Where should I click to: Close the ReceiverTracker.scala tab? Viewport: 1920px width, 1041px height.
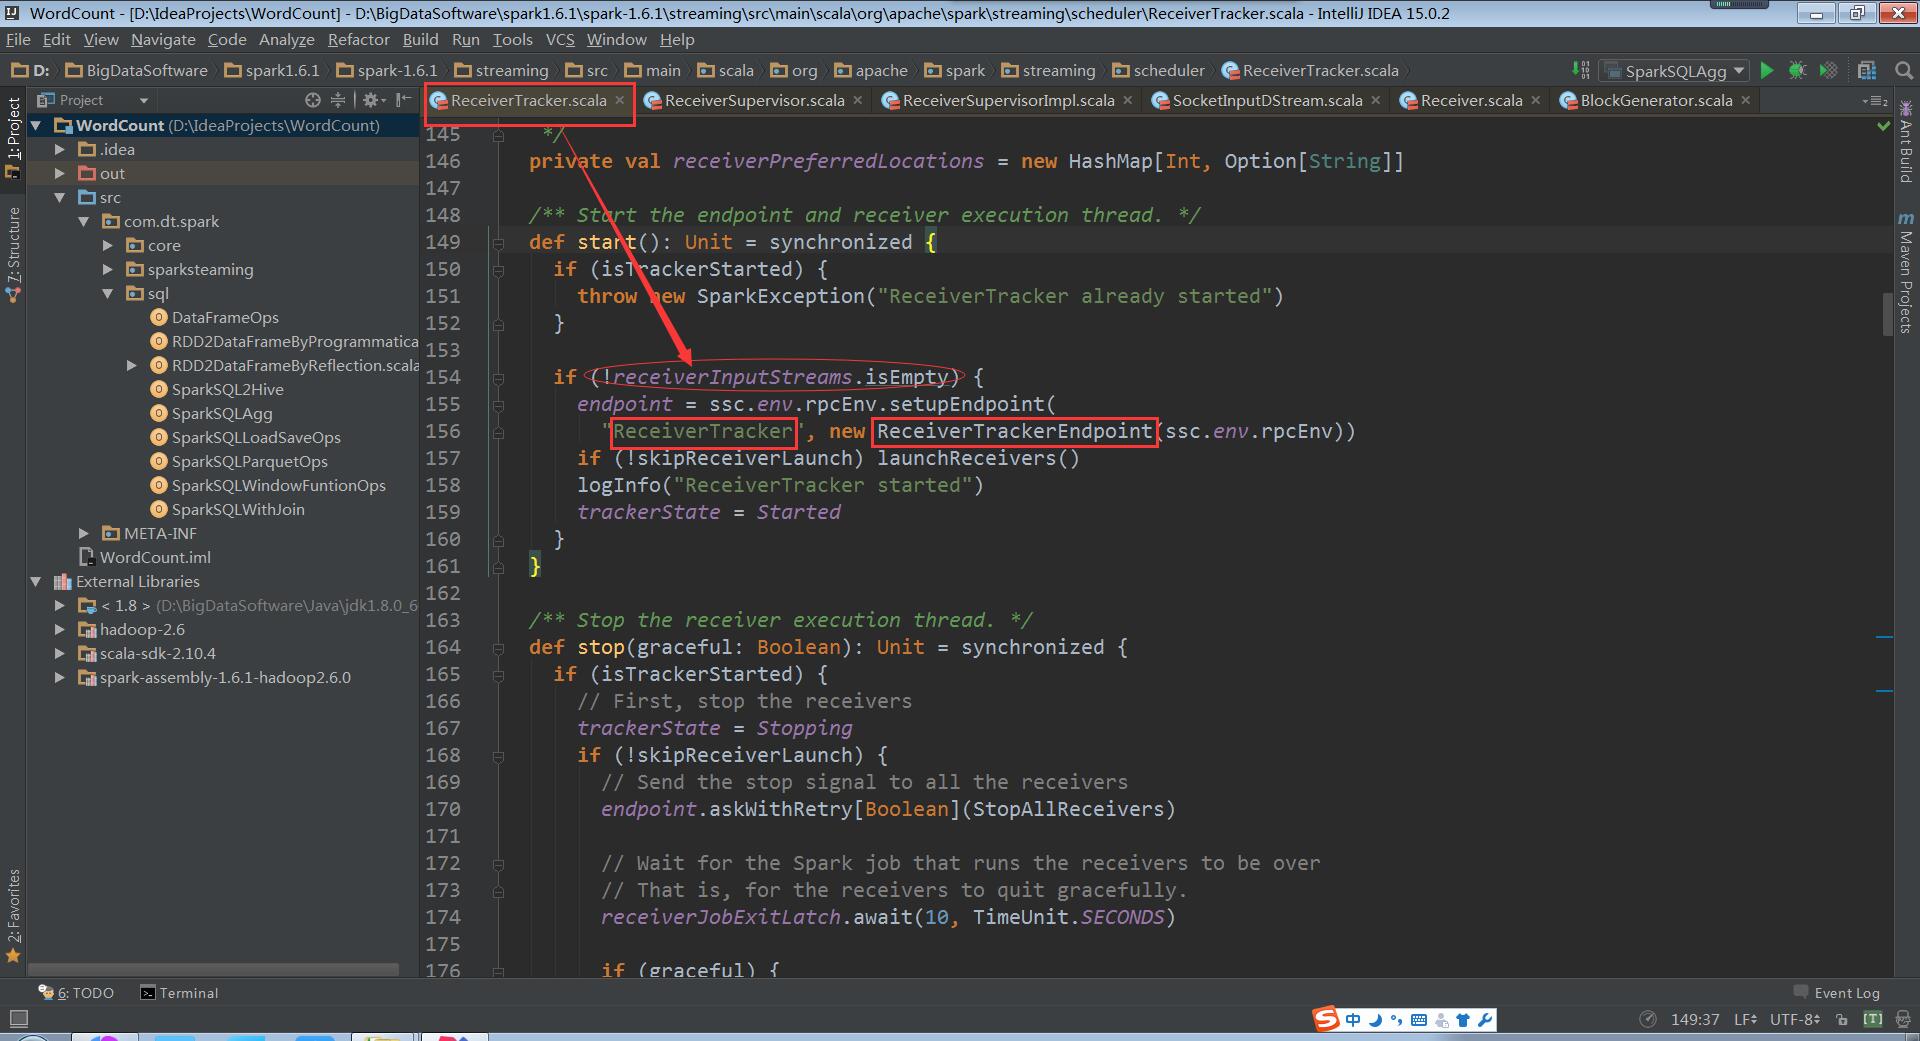(620, 100)
